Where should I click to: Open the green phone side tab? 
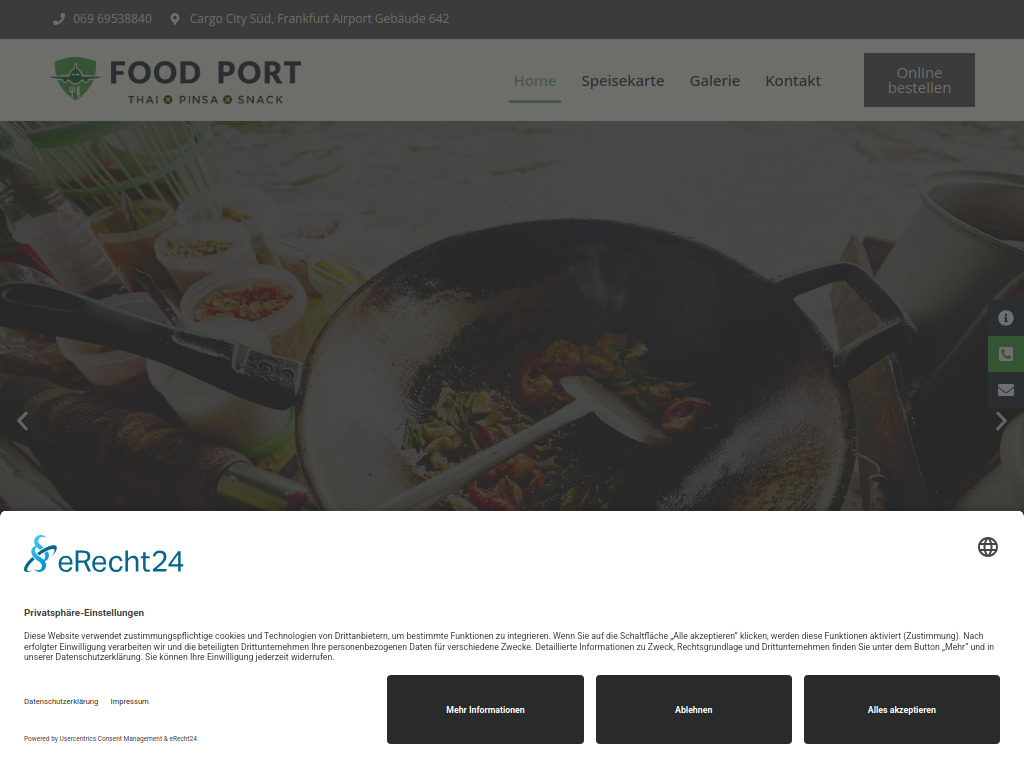click(x=1006, y=354)
